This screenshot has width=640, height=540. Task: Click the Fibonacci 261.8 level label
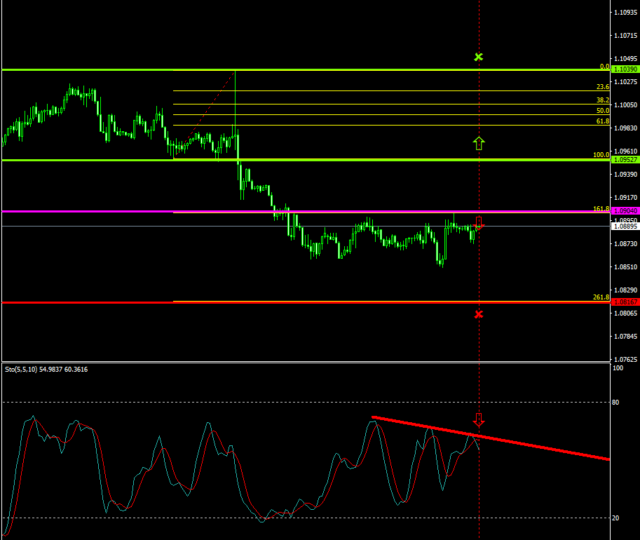600,298
